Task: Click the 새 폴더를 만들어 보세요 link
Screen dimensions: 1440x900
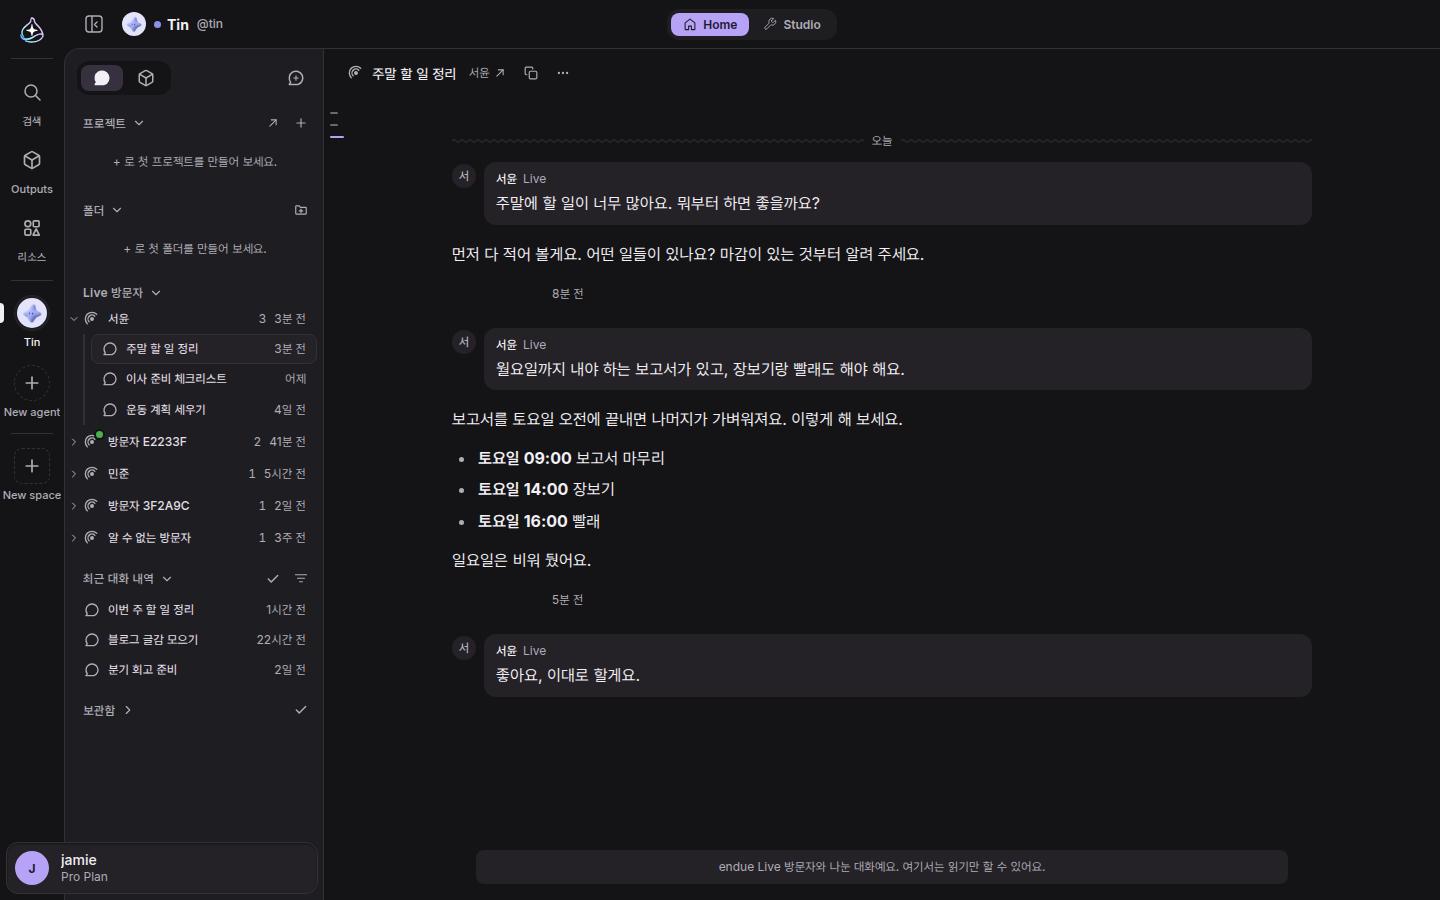Action: (195, 248)
